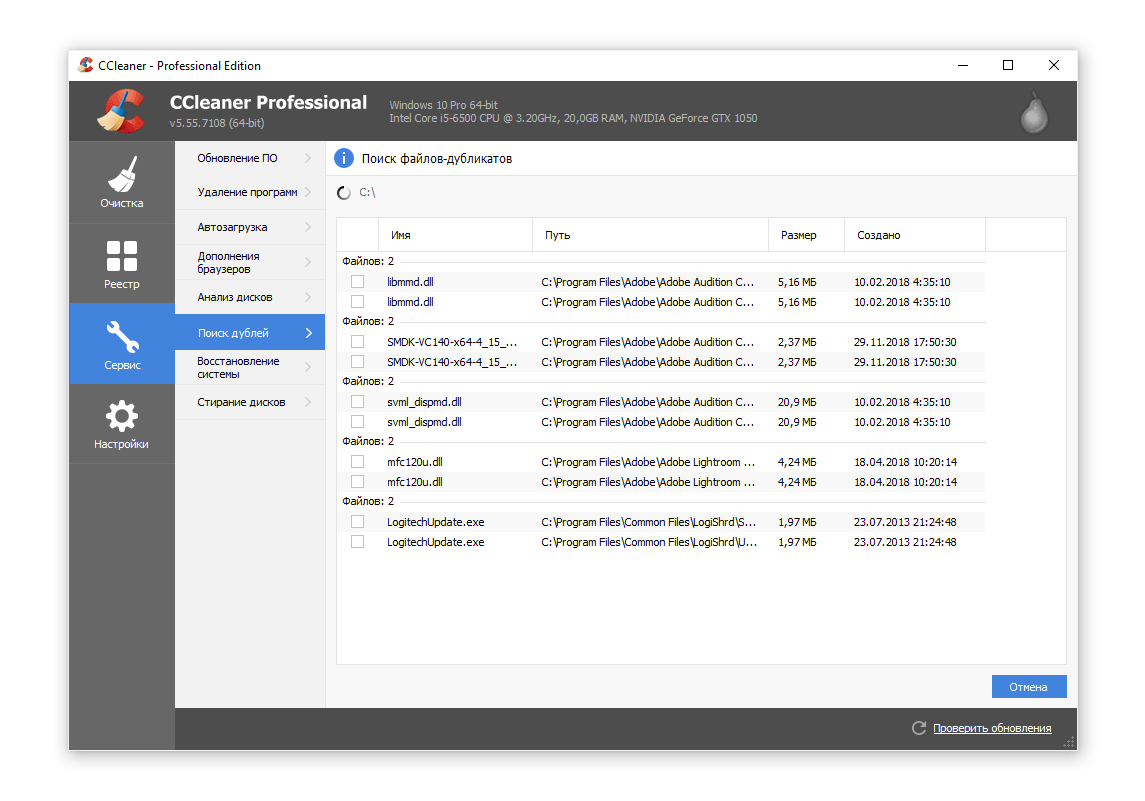Open the Удаление программ menu item
The width and height of the screenshot is (1145, 801).
[250, 192]
